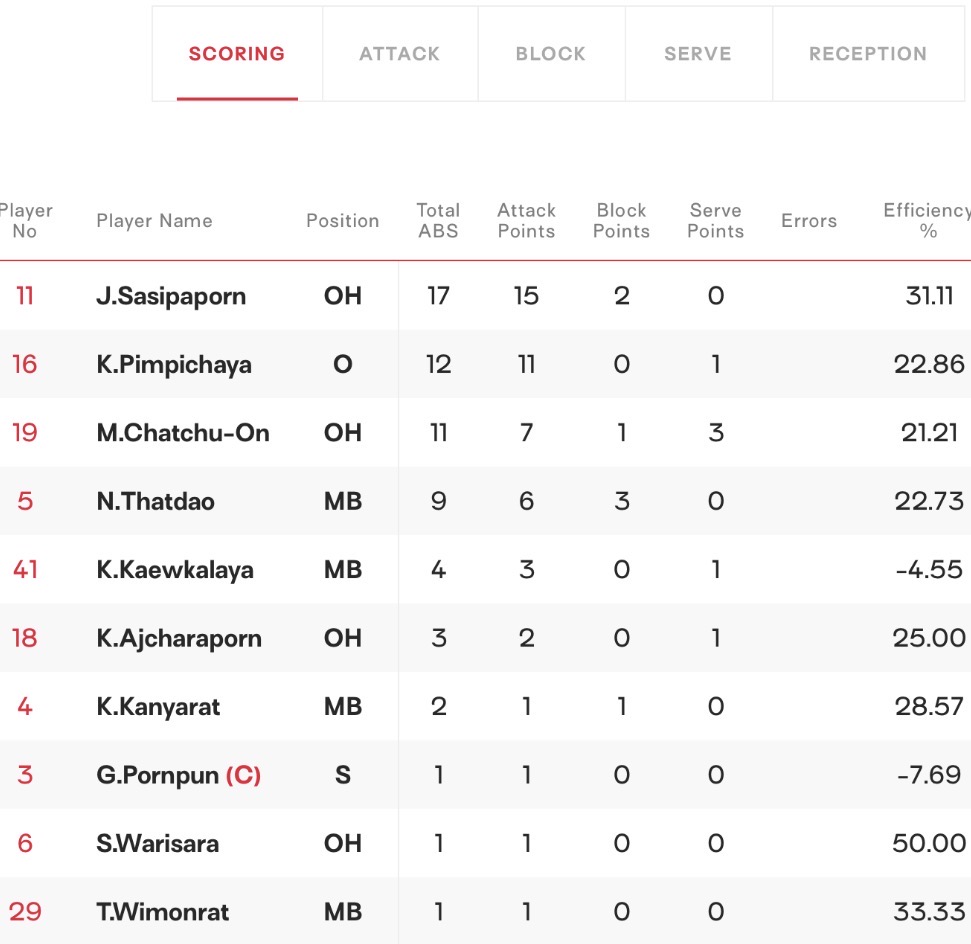Screen dimensions: 971x944
Task: Sort by Block Points column header
Action: click(621, 221)
